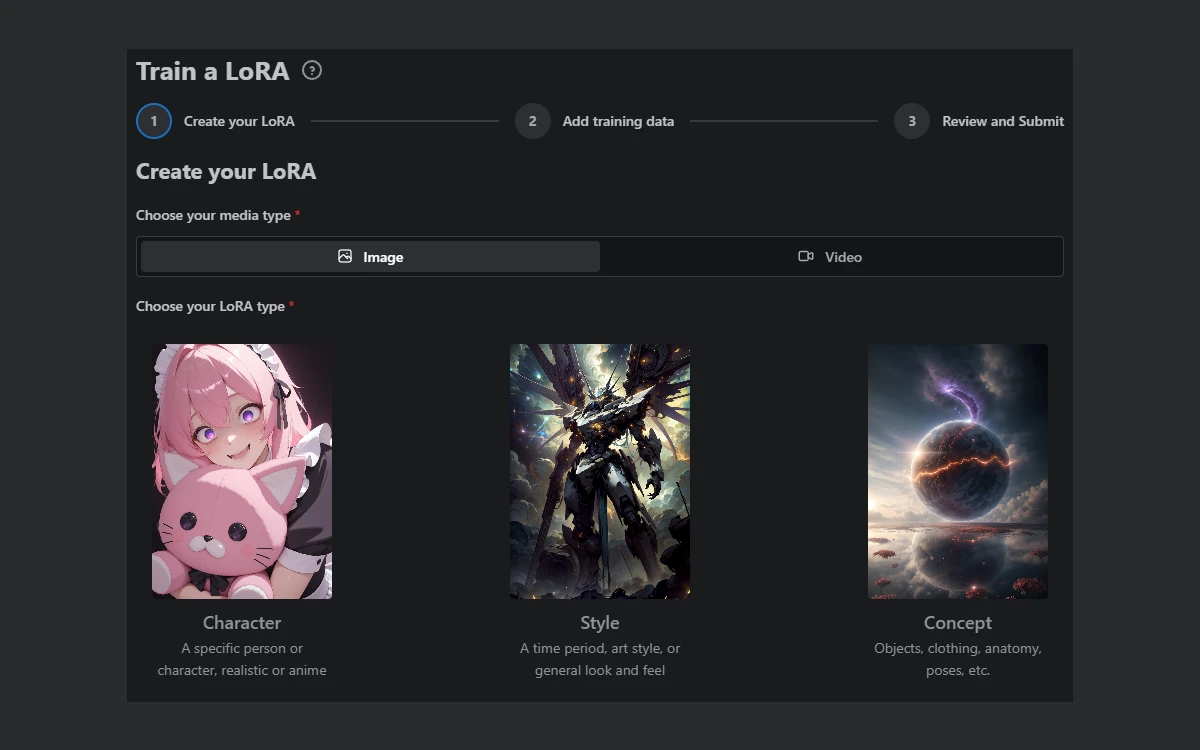Choose the Style LoRA mech thumbnail

[x=600, y=471]
